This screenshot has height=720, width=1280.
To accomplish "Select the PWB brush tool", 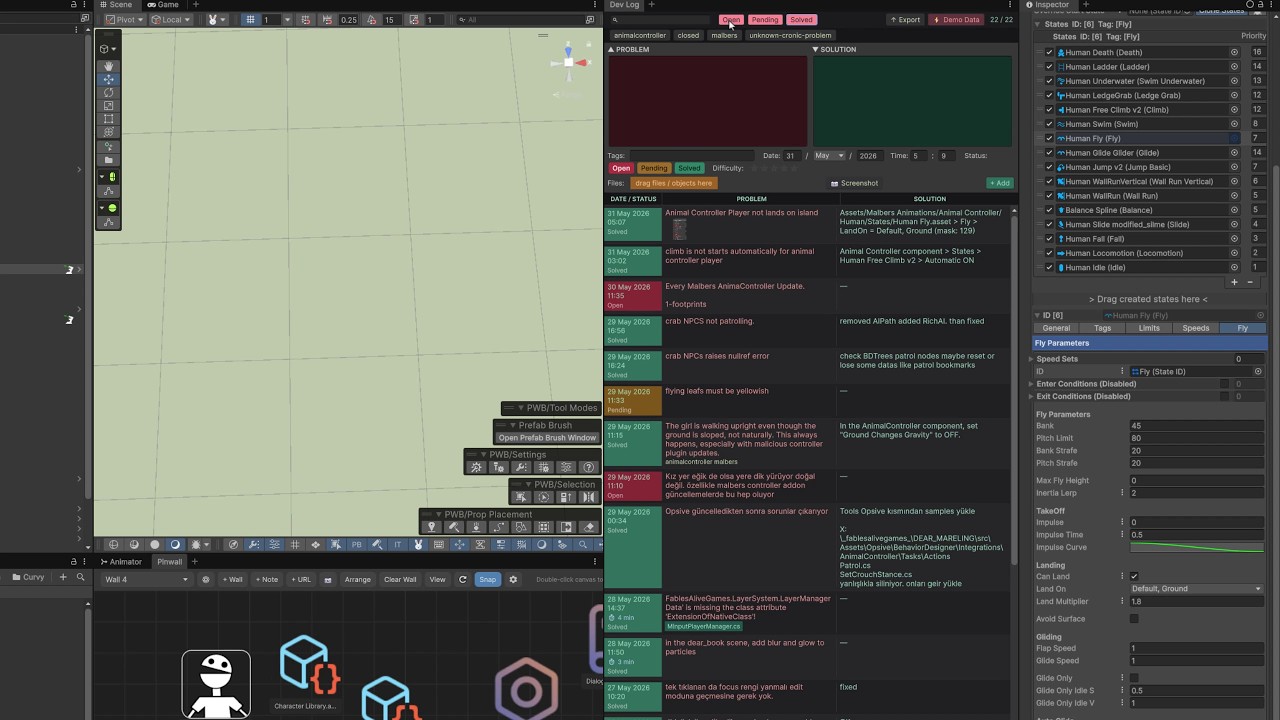I will [454, 527].
